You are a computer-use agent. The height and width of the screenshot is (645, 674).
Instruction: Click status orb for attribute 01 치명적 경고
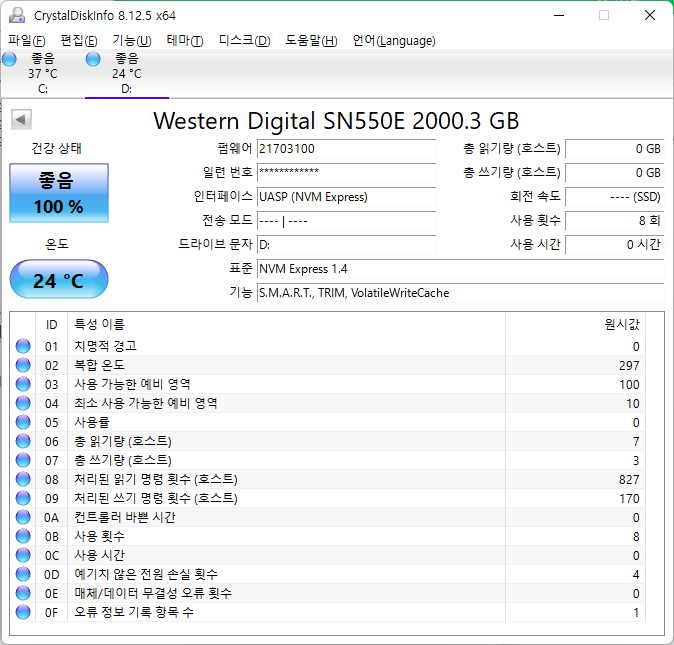pyautogui.click(x=23, y=346)
